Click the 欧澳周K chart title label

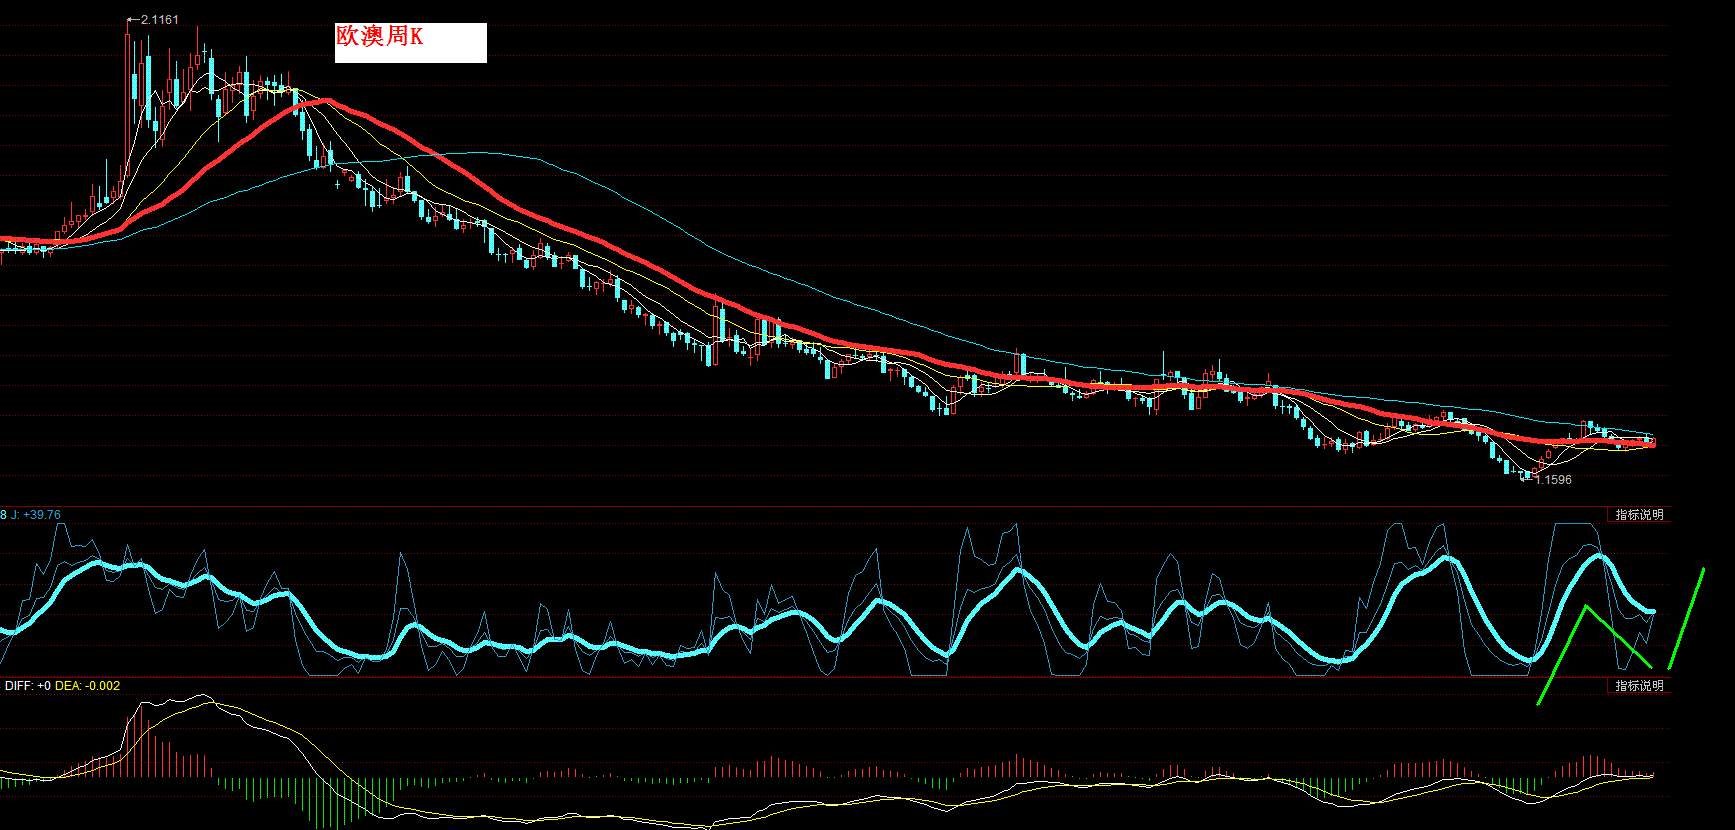tap(379, 36)
